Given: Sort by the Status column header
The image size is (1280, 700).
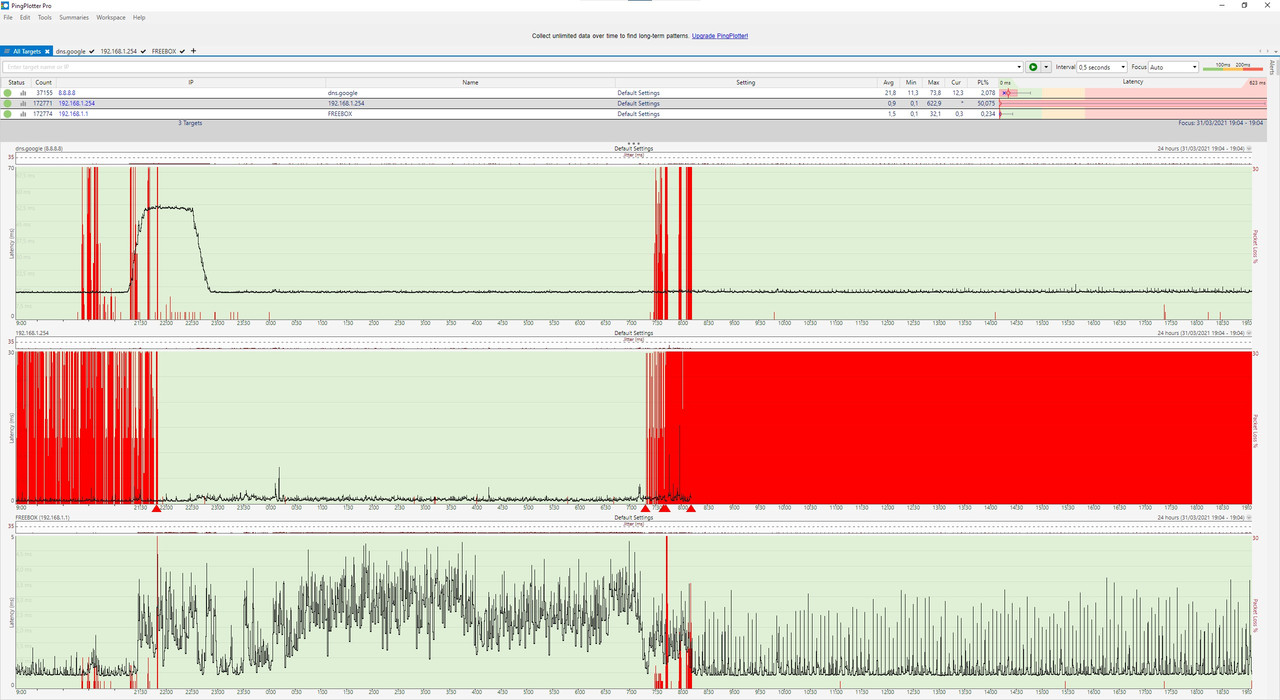Looking at the screenshot, I should pos(16,82).
